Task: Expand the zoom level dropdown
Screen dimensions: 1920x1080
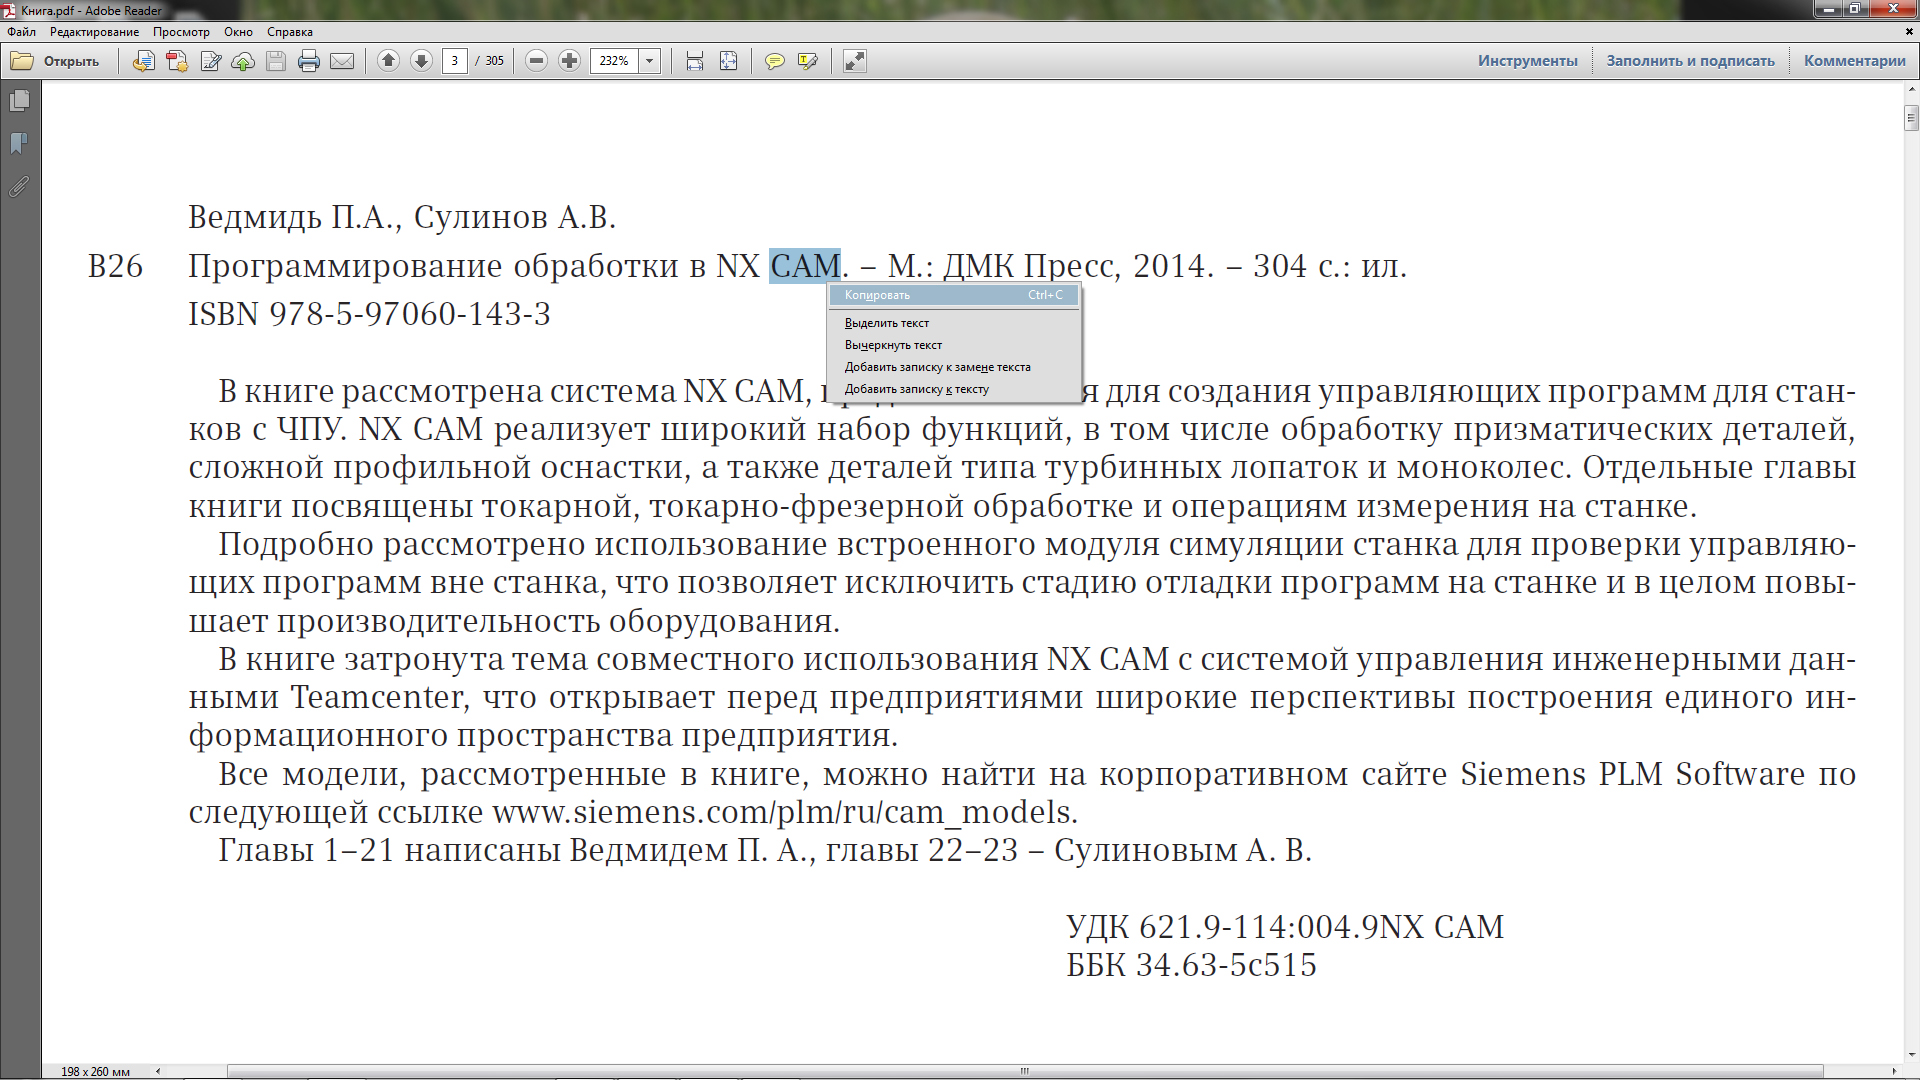Action: (650, 61)
